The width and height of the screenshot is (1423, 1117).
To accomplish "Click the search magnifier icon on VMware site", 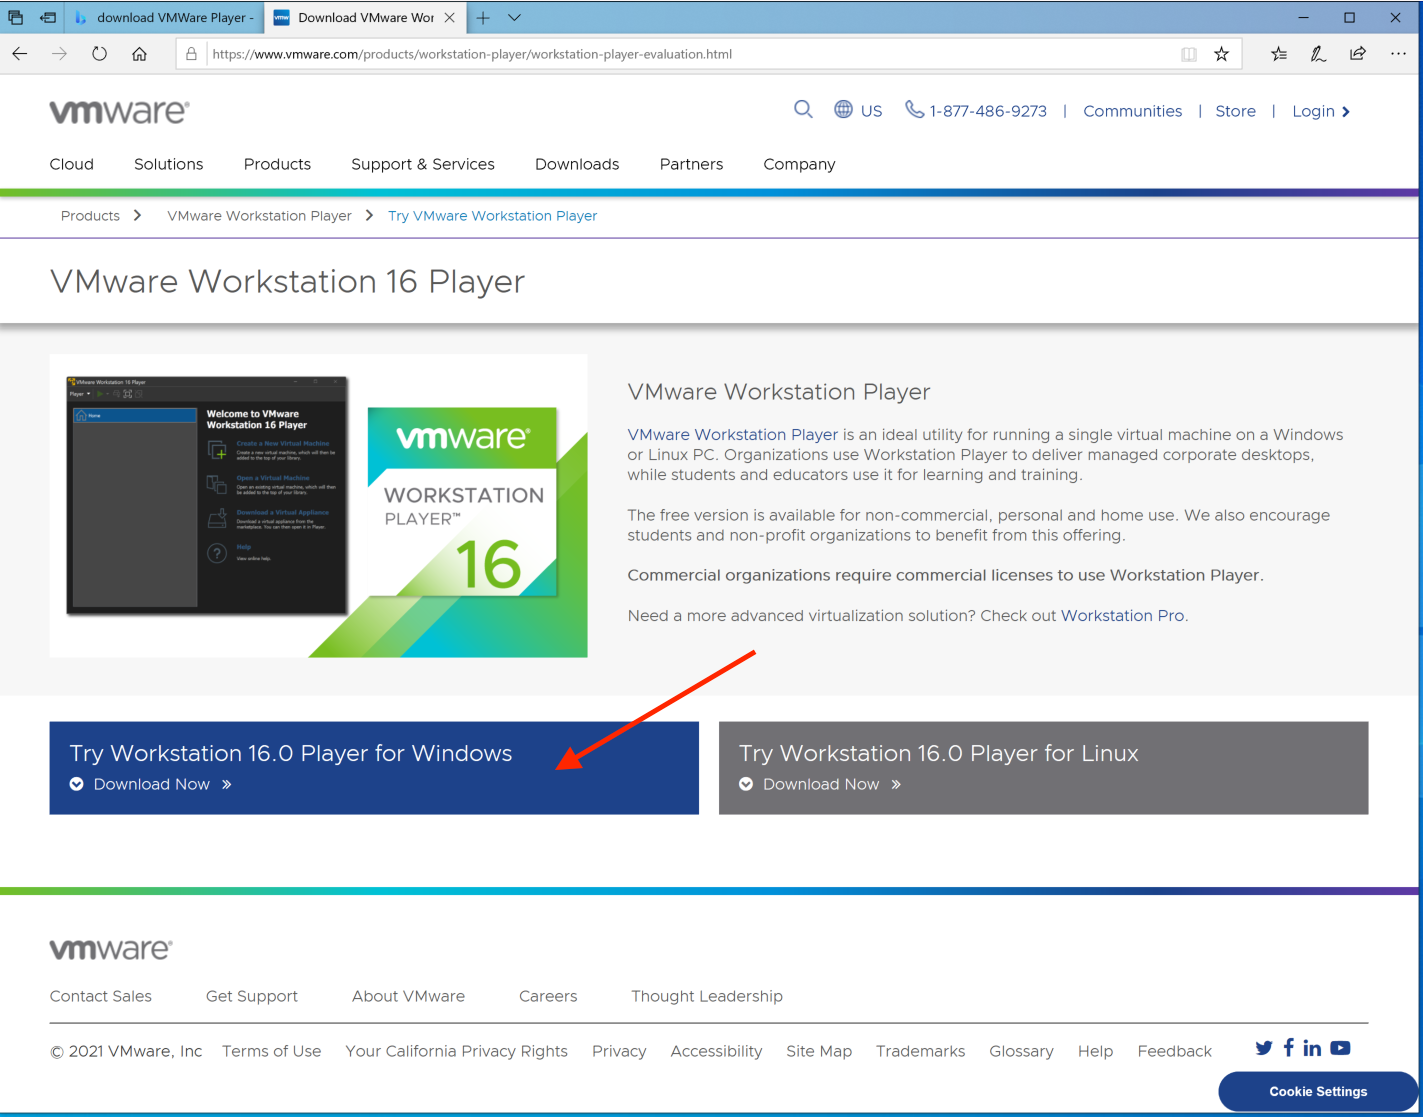I will (803, 110).
